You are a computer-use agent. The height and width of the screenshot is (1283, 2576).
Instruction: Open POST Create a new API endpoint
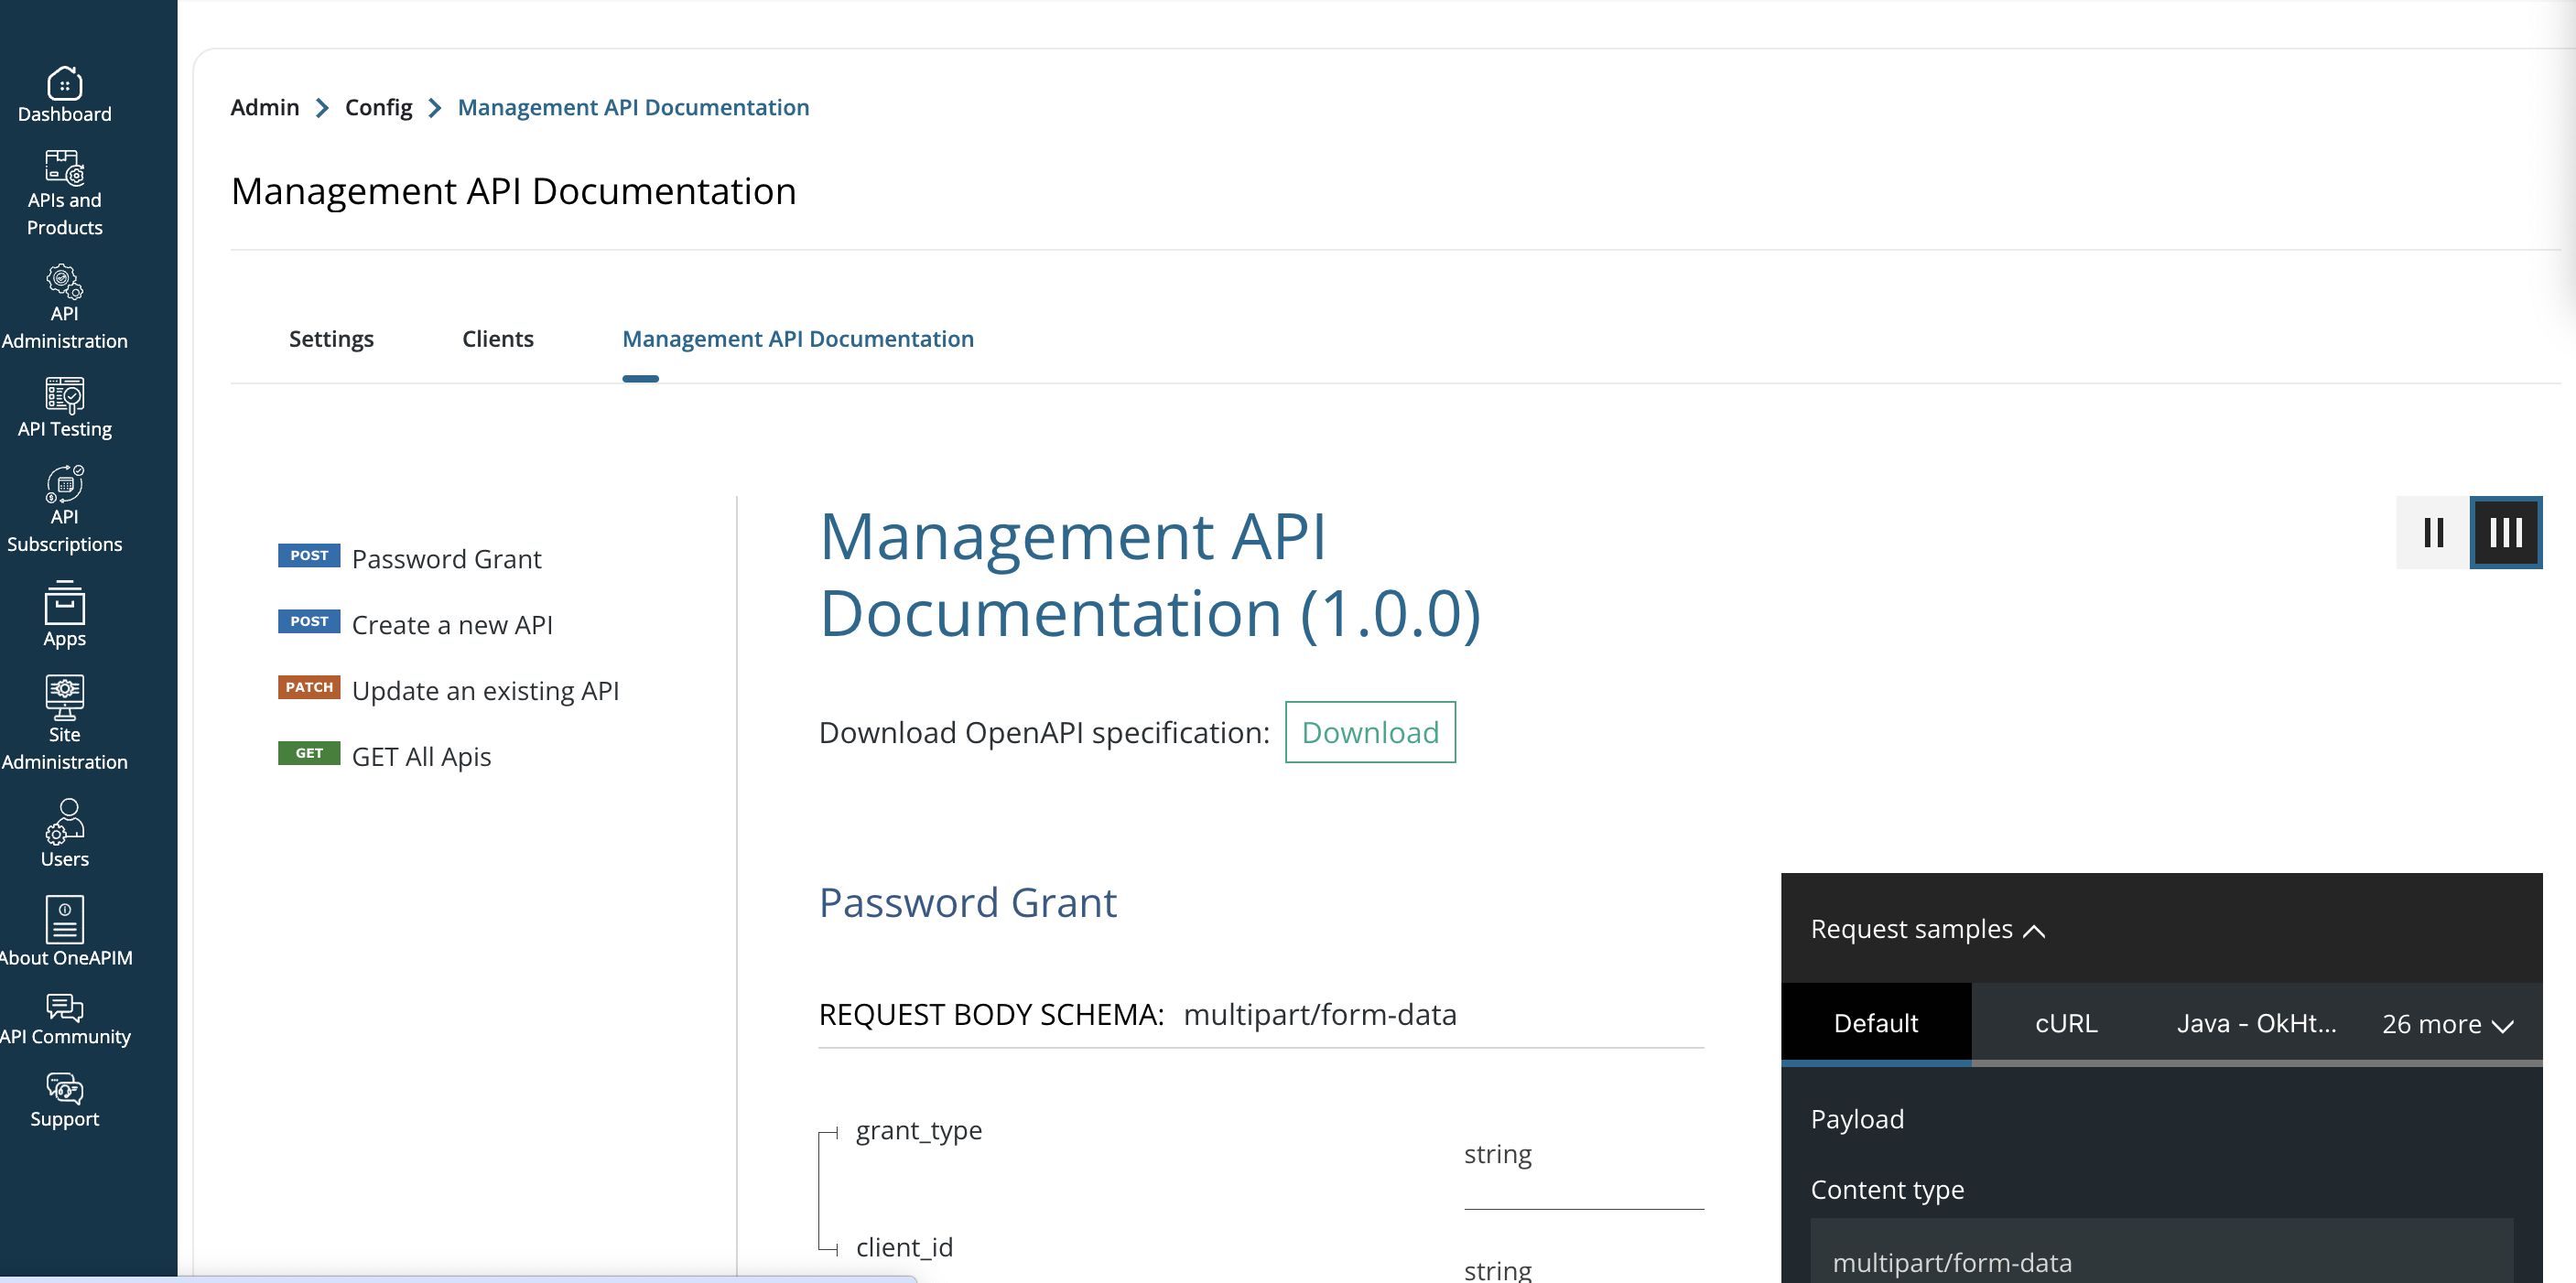click(415, 624)
